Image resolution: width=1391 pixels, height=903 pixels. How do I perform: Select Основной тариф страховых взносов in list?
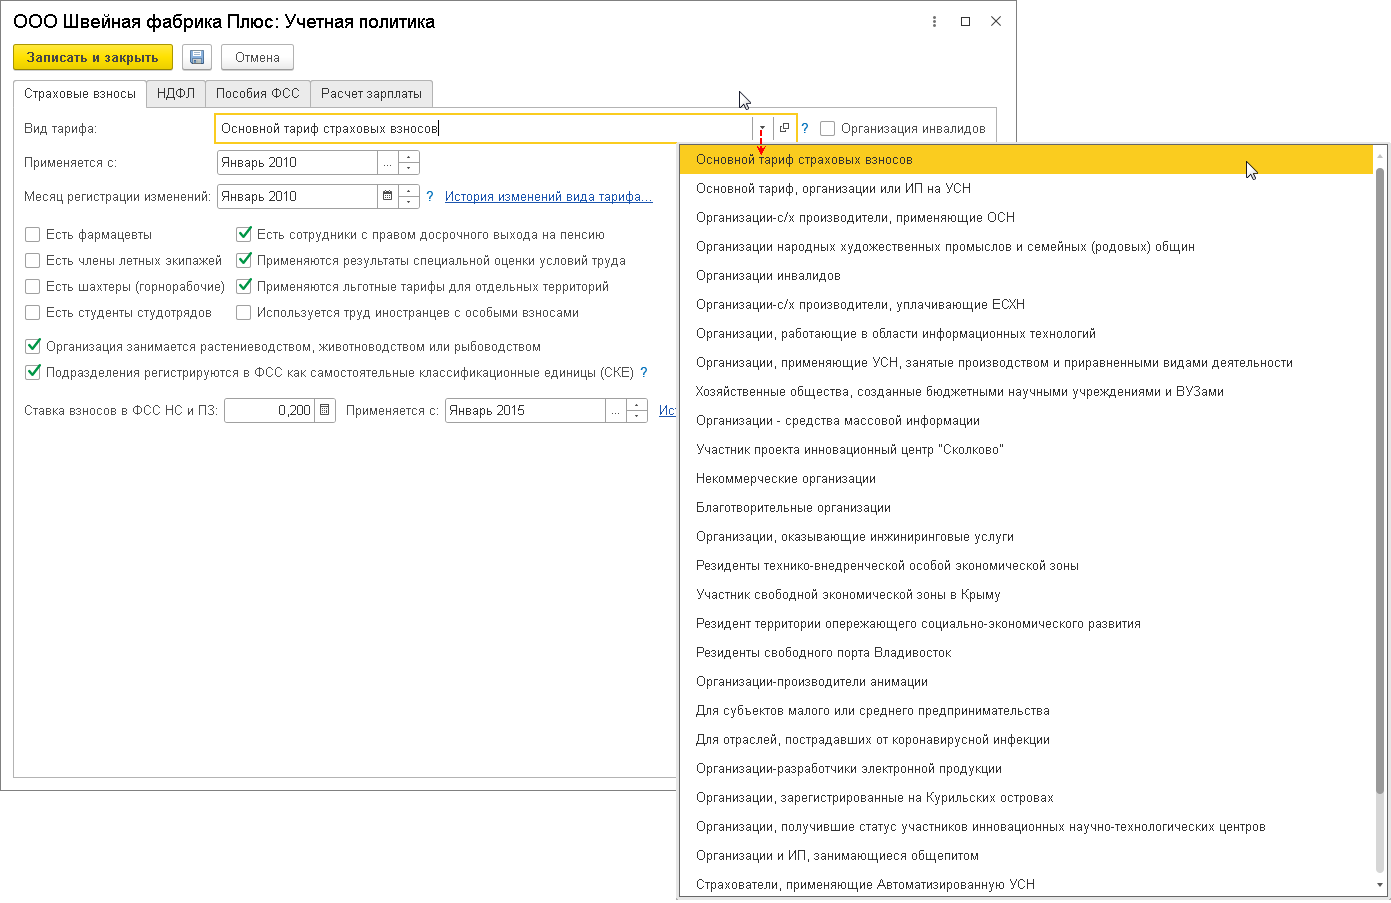pos(1026,159)
